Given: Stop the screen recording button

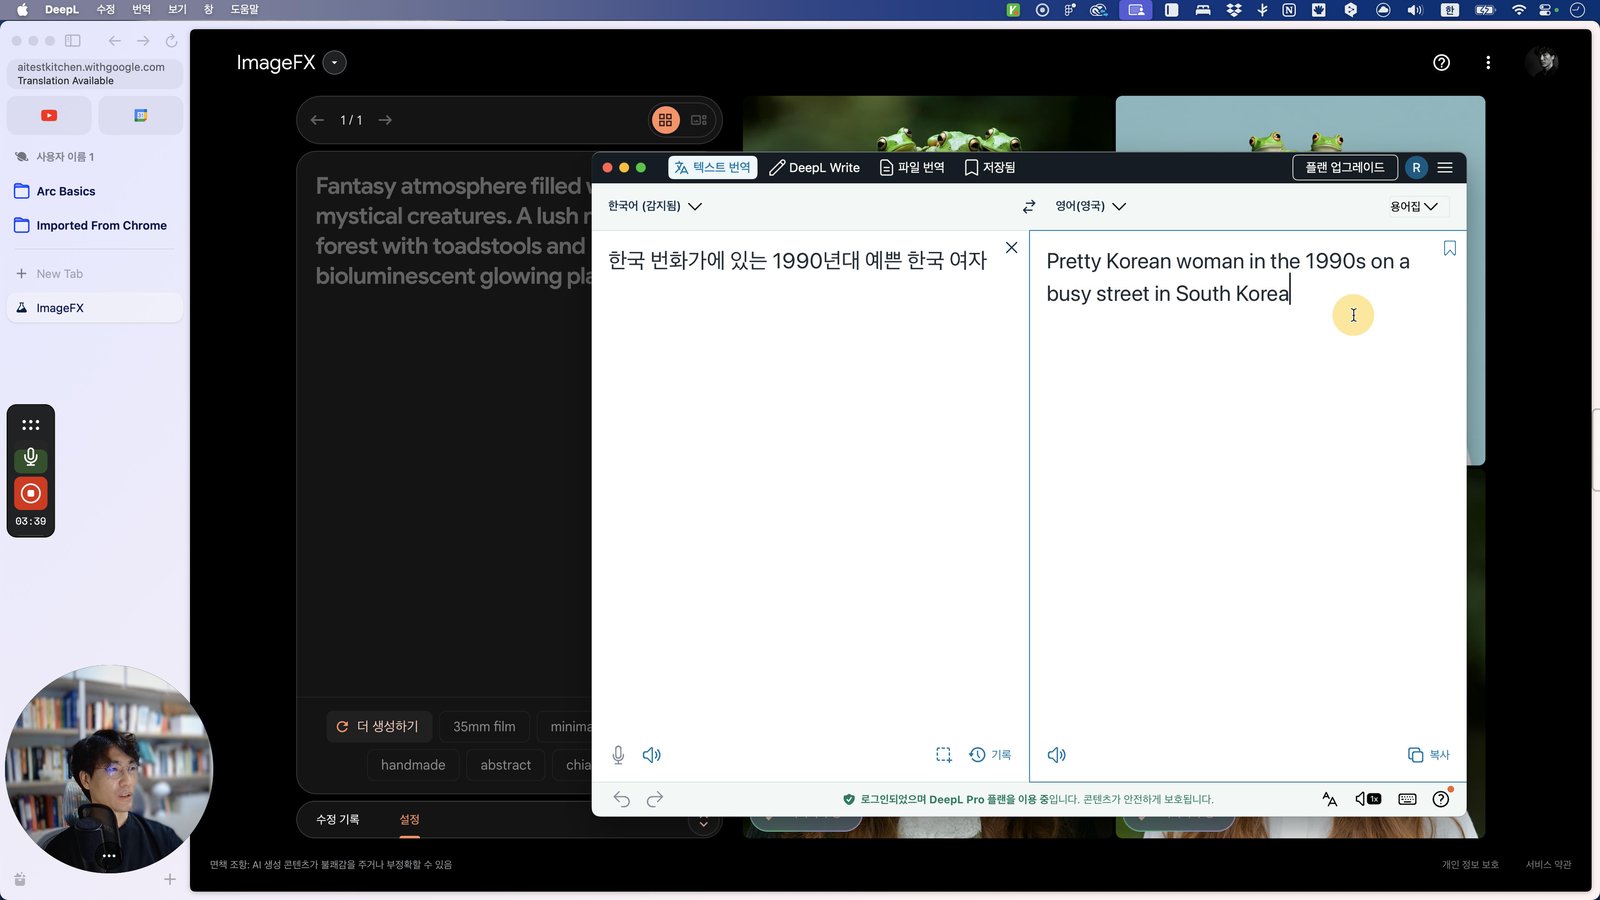Looking at the screenshot, I should [31, 493].
